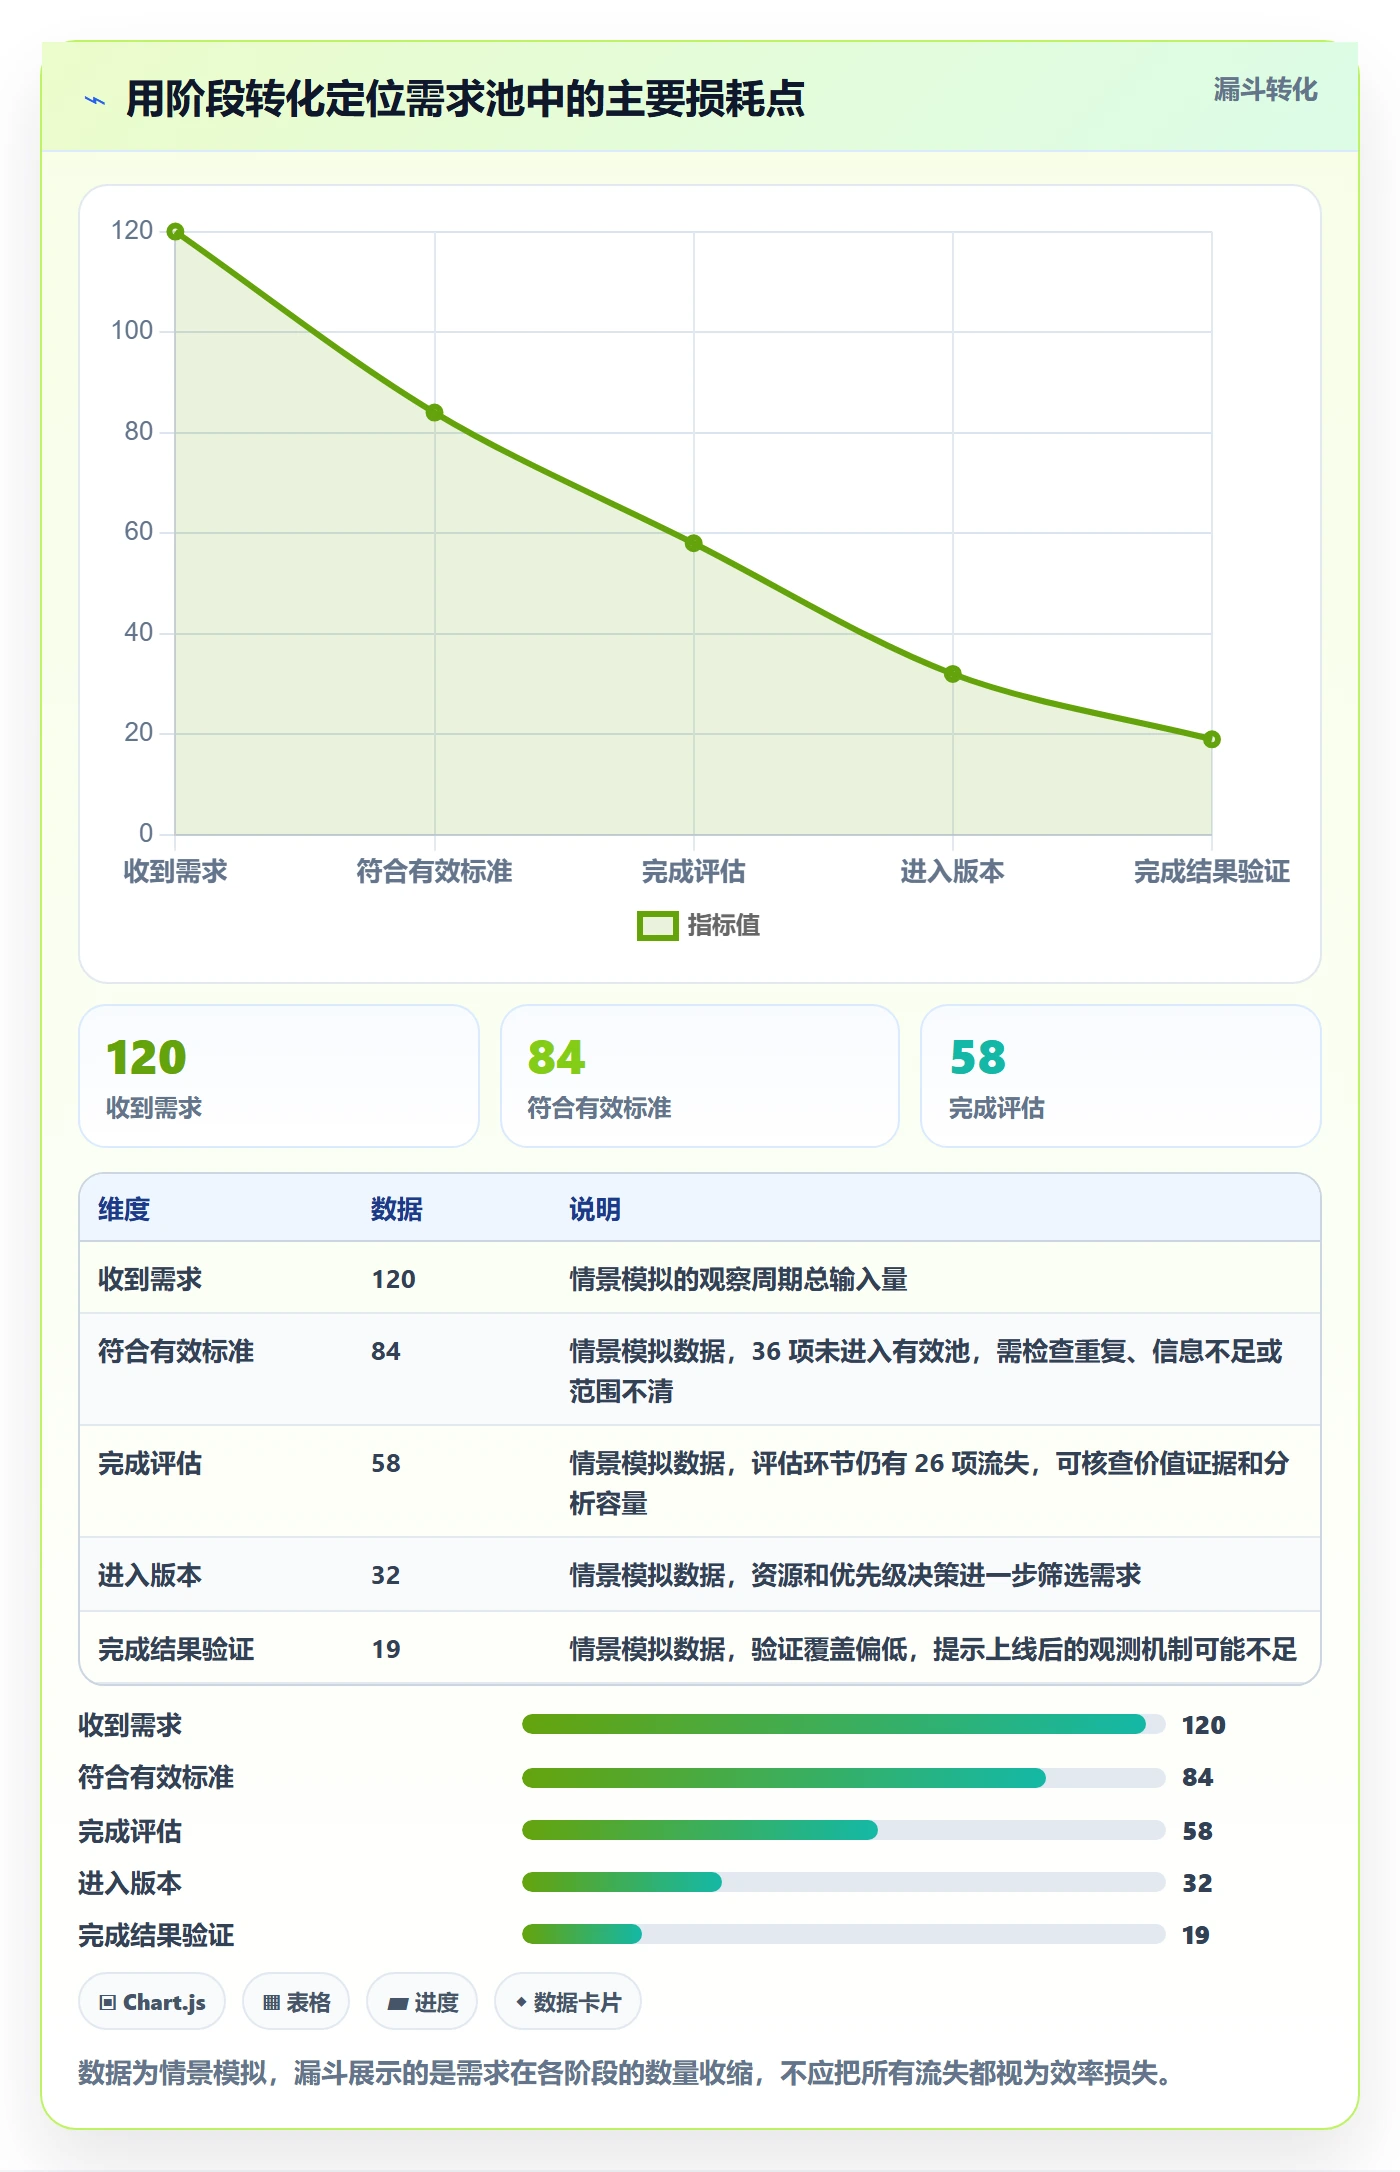The image size is (1400, 2172).
Task: Click the chart point for 符合有效标准
Action: 434,413
